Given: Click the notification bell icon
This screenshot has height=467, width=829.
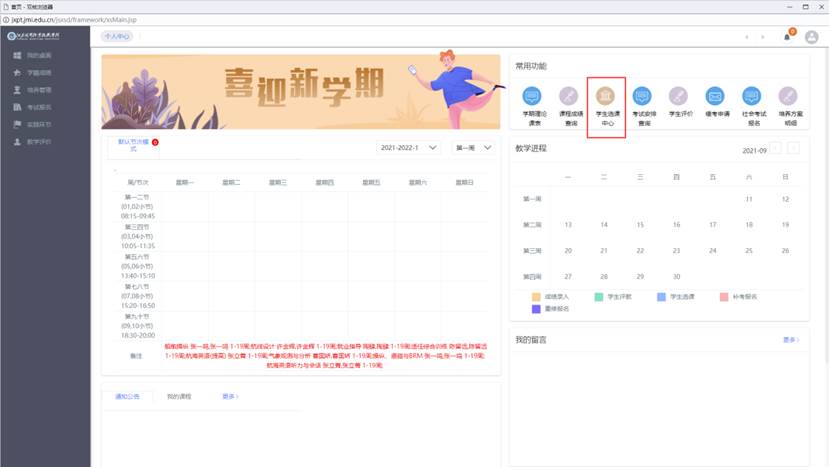Looking at the screenshot, I should (787, 37).
